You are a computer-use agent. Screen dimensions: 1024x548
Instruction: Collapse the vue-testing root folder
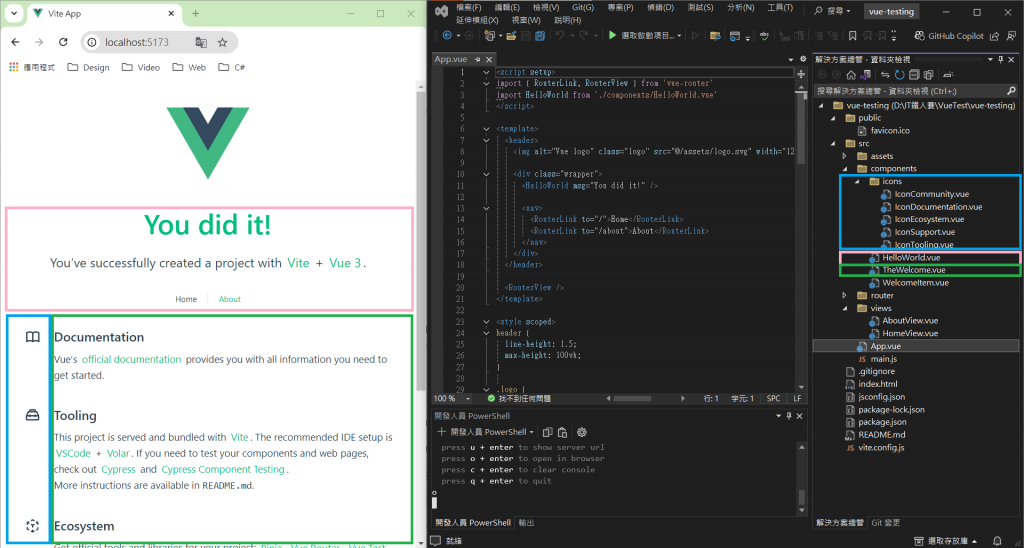pos(821,105)
